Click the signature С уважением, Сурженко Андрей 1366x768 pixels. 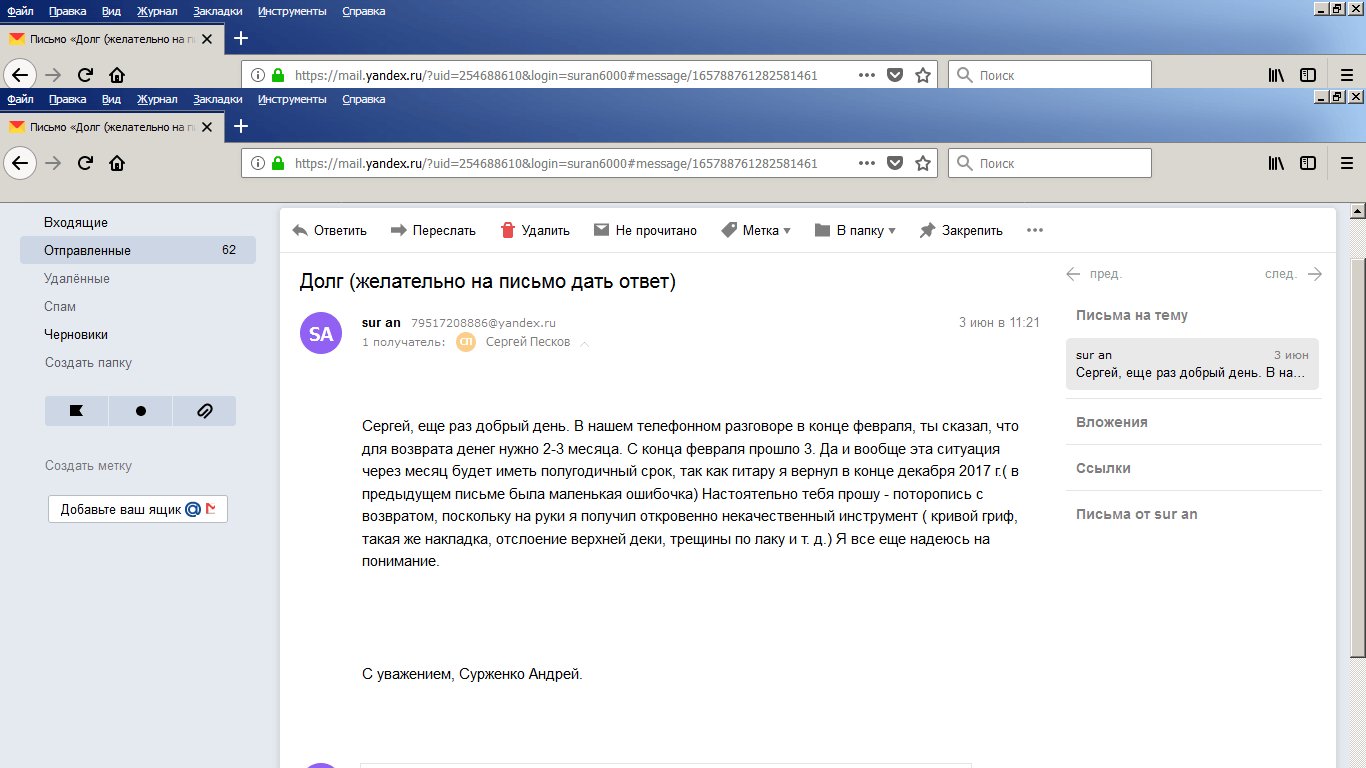(472, 674)
